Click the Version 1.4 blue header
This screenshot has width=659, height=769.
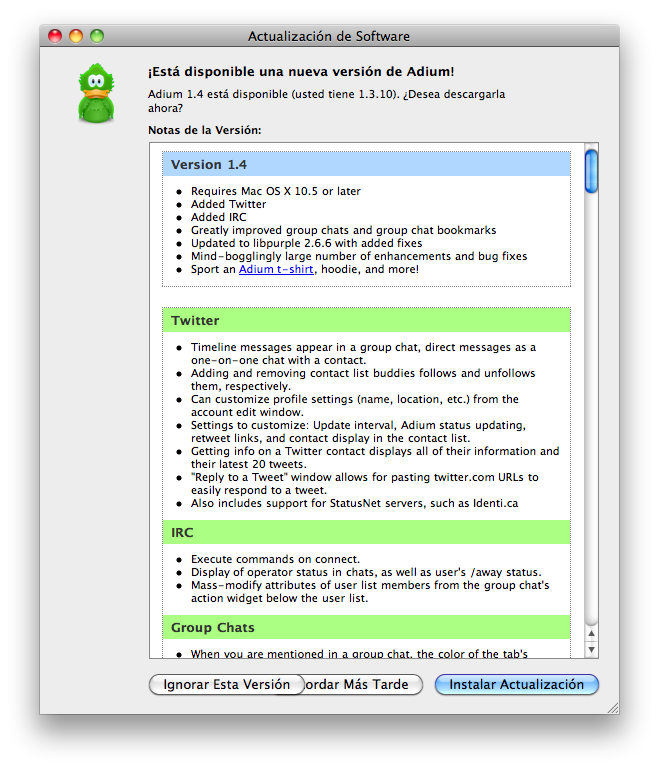(367, 164)
